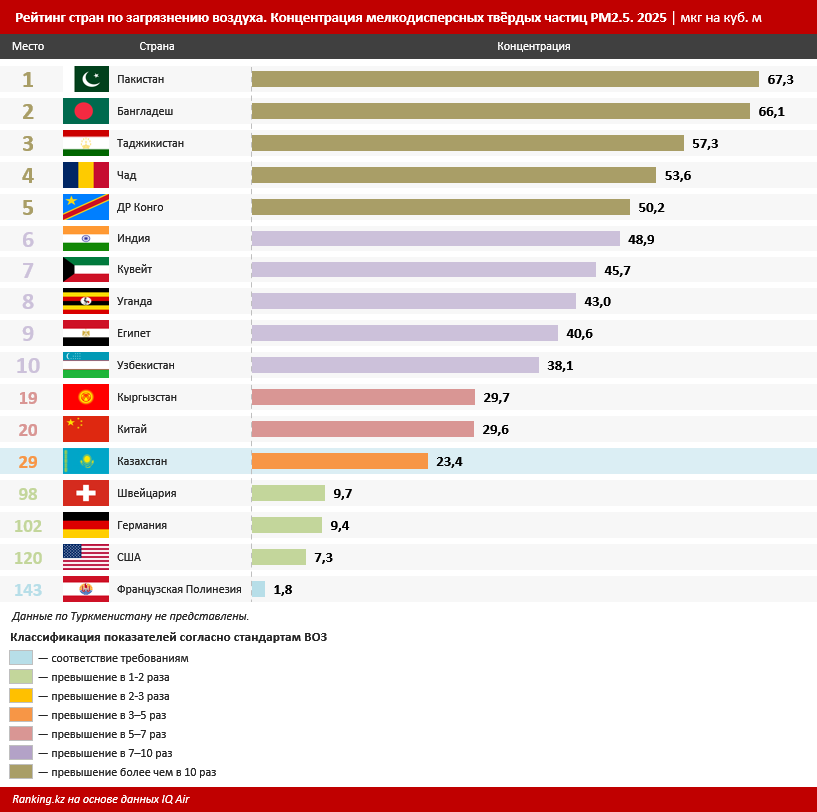Screen dimensions: 817x812
Task: Select the Tajikistan flag
Action: coord(86,143)
